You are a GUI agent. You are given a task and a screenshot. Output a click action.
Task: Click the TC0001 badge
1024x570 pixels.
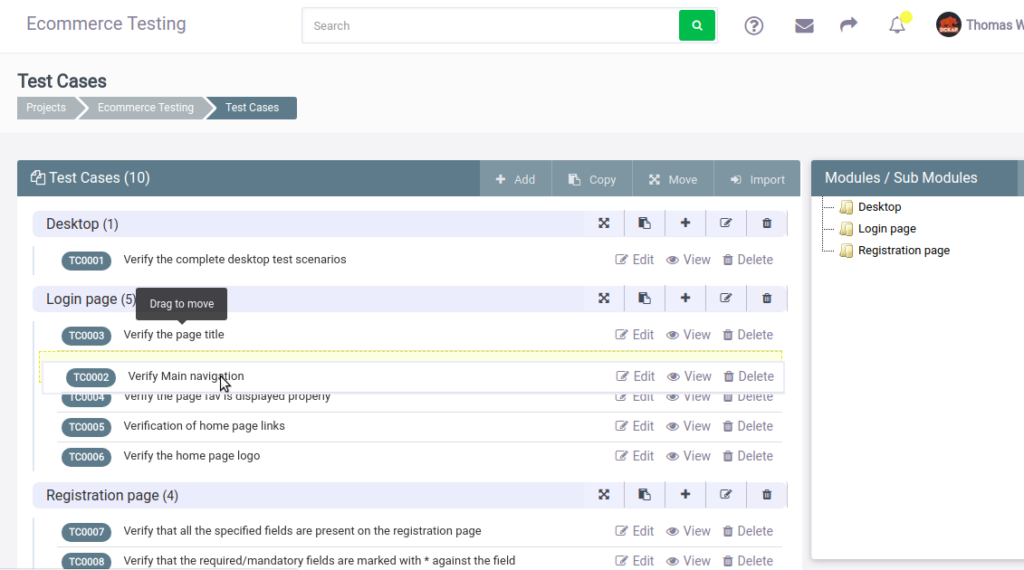coord(86,261)
